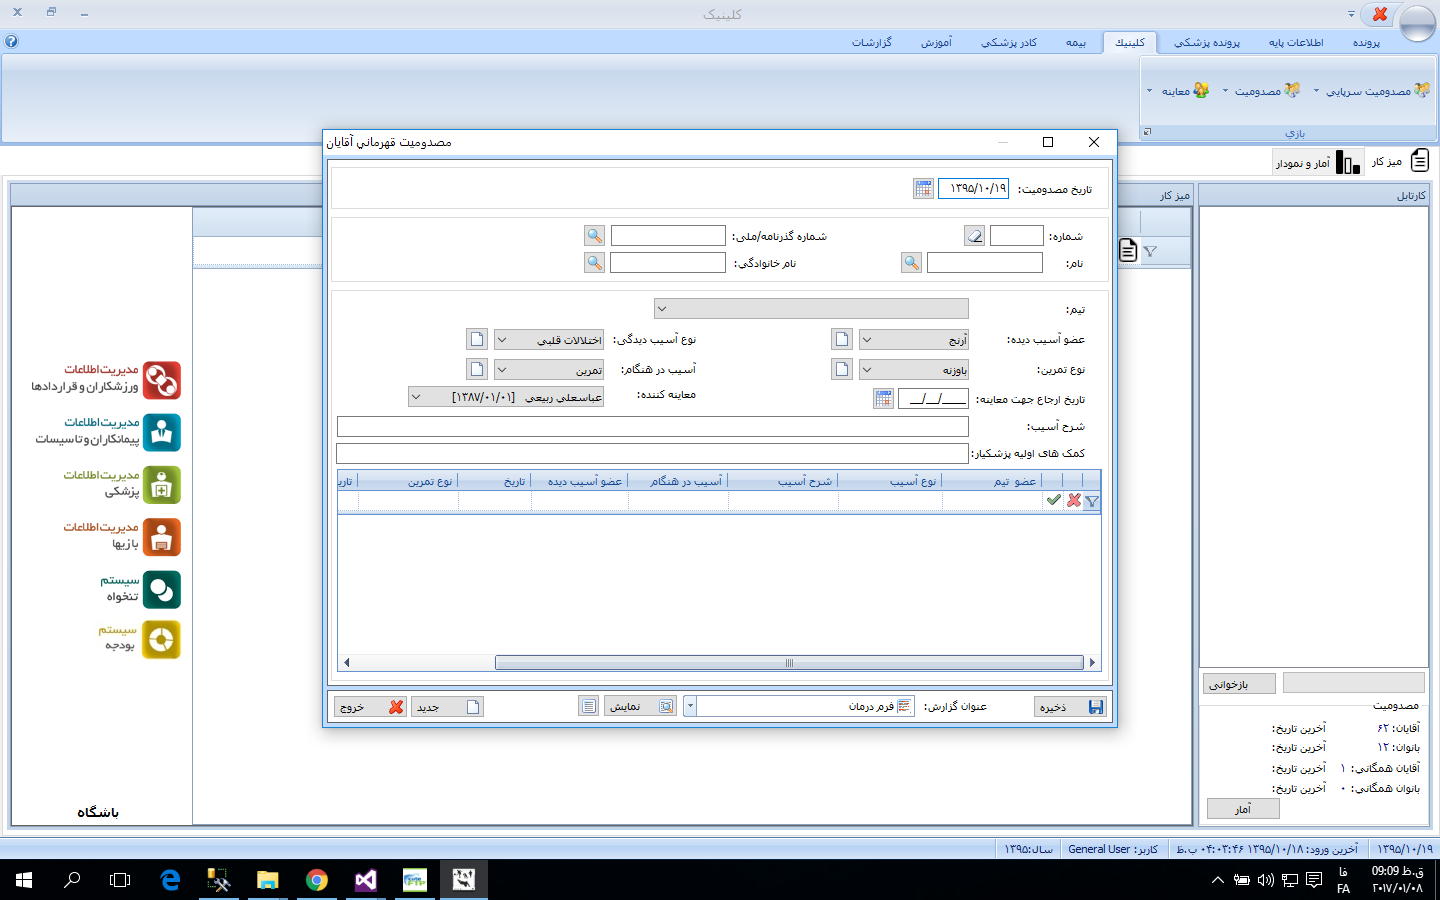This screenshot has height=900, width=1440.
Task: Click search icon beside شماره گذرنامه/ملی field
Action: coord(594,236)
